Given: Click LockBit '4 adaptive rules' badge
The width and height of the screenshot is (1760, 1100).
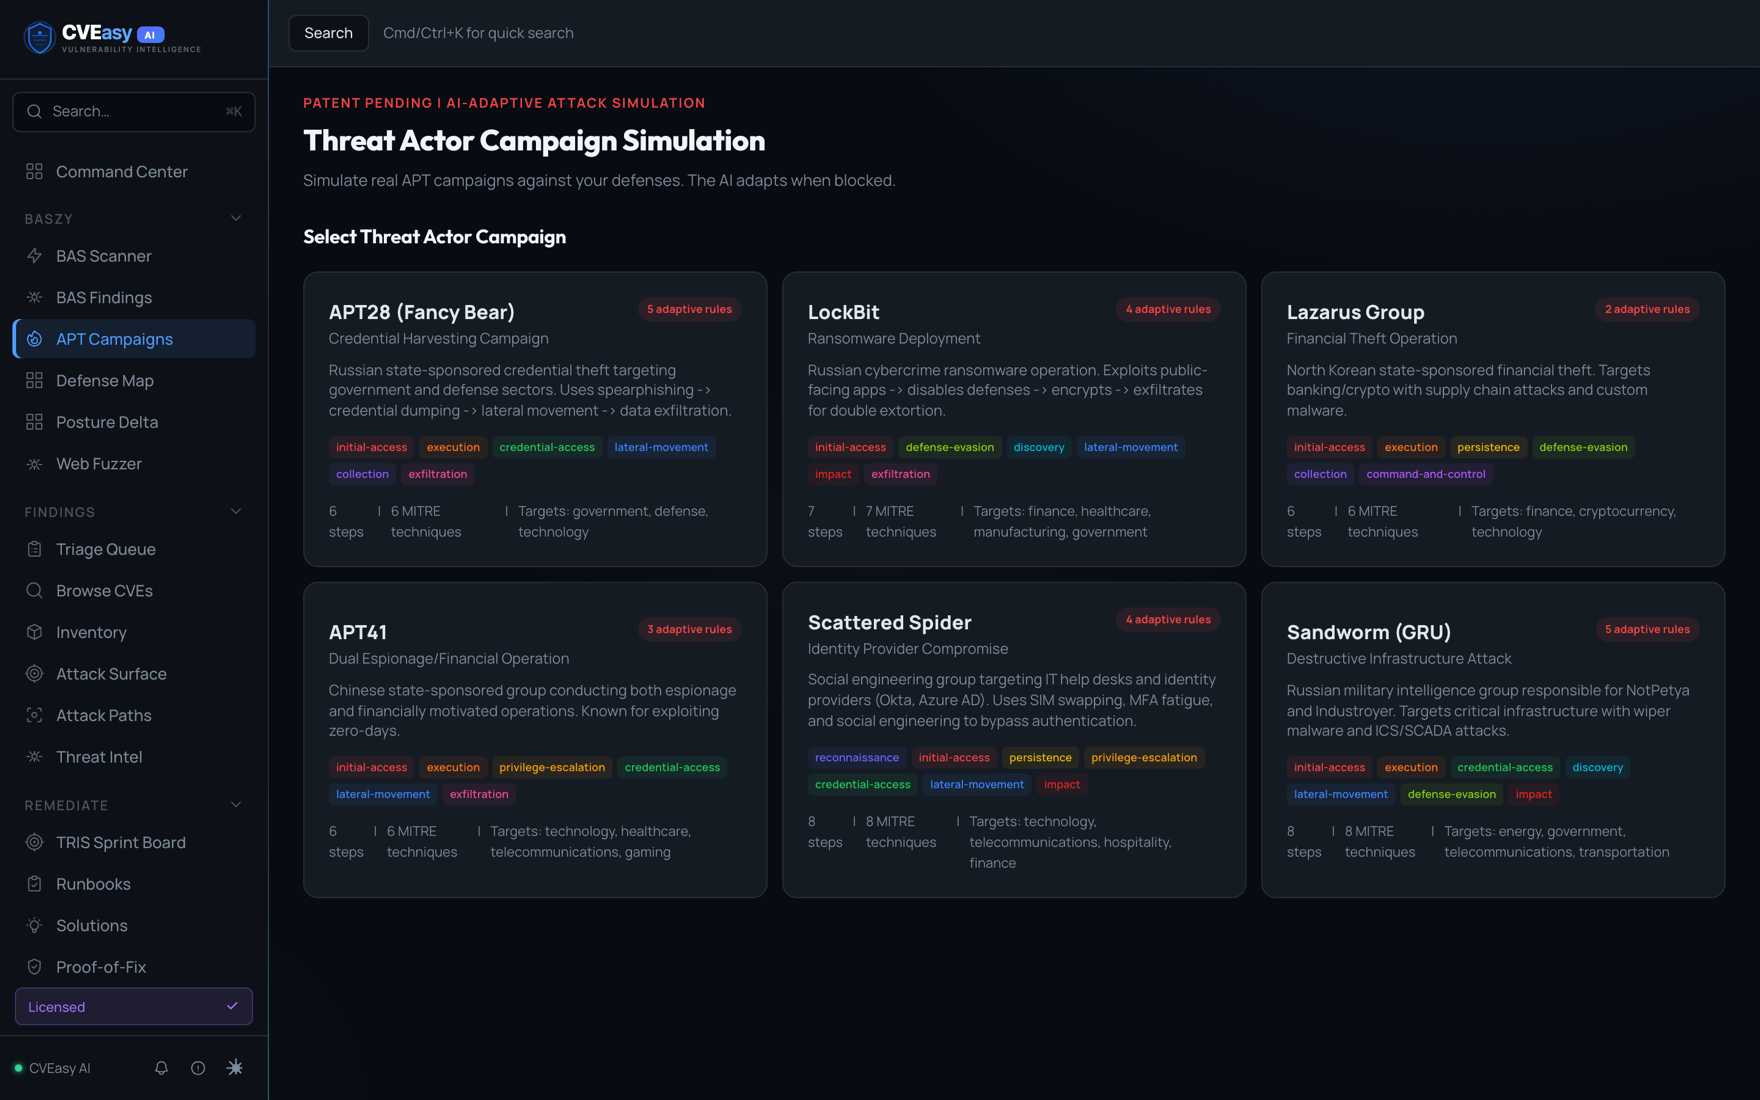Looking at the screenshot, I should coord(1168,309).
